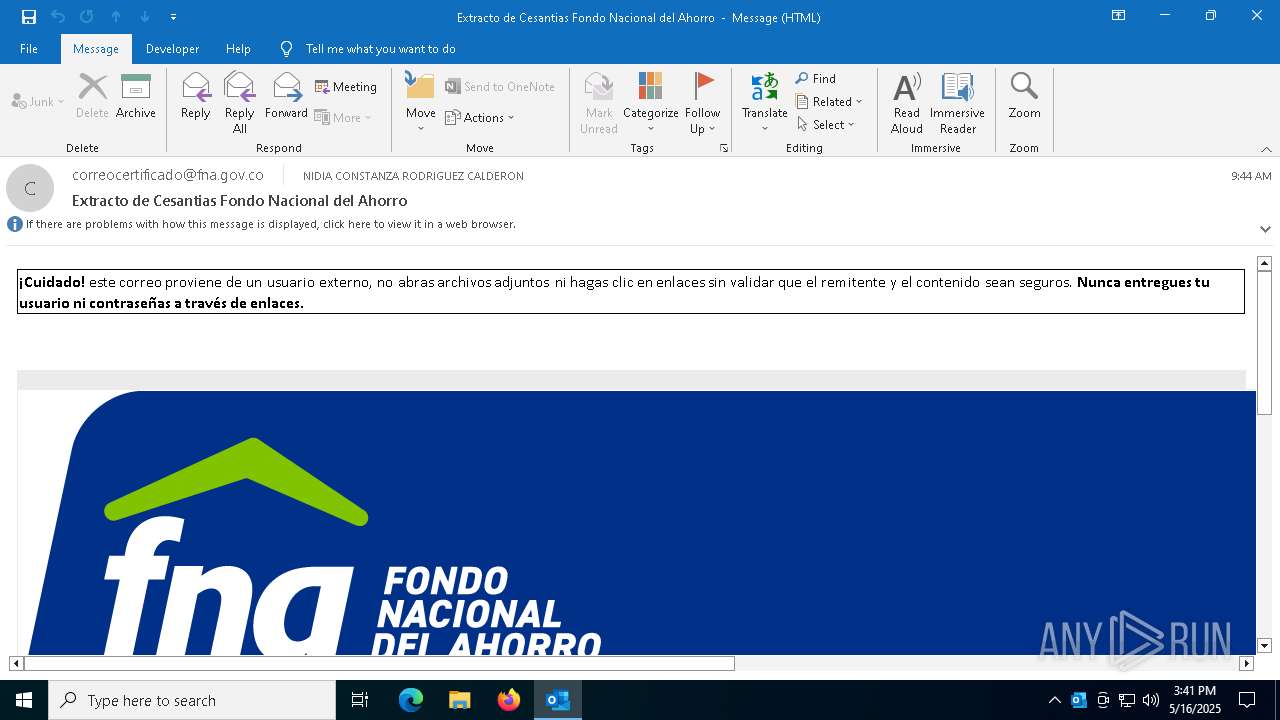Focus the Tell me what you want to do box
The height and width of the screenshot is (720, 1280).
(x=380, y=49)
